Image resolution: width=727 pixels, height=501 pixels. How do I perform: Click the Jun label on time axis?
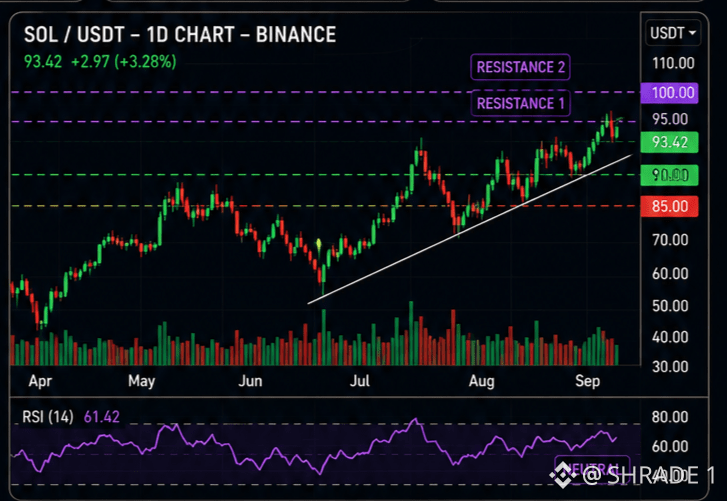250,381
